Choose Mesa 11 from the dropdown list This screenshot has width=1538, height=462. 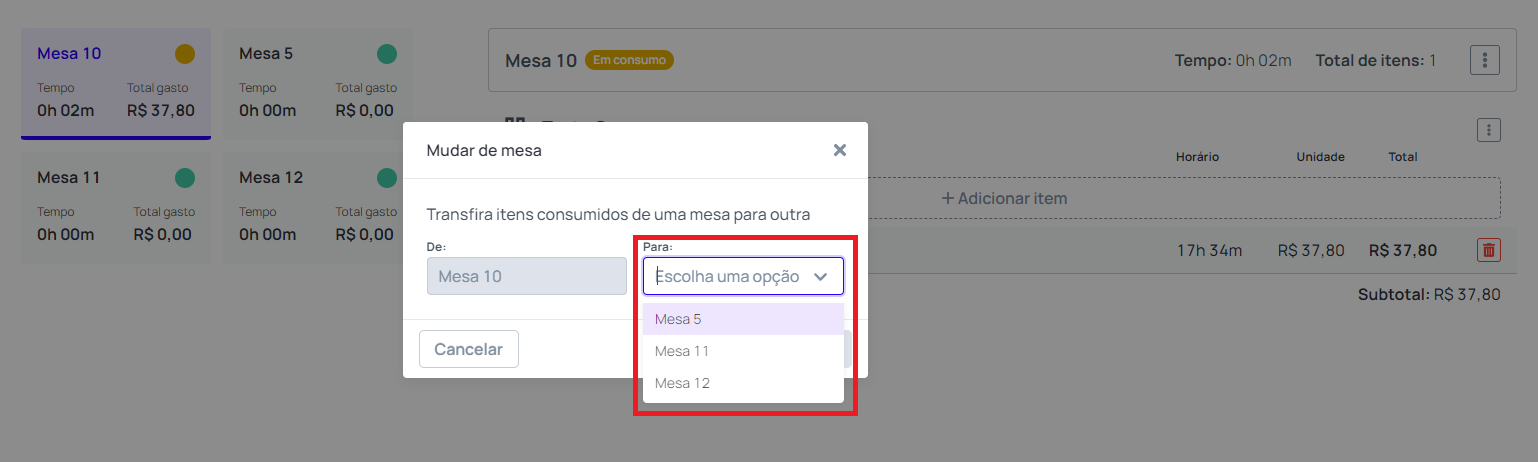[743, 351]
